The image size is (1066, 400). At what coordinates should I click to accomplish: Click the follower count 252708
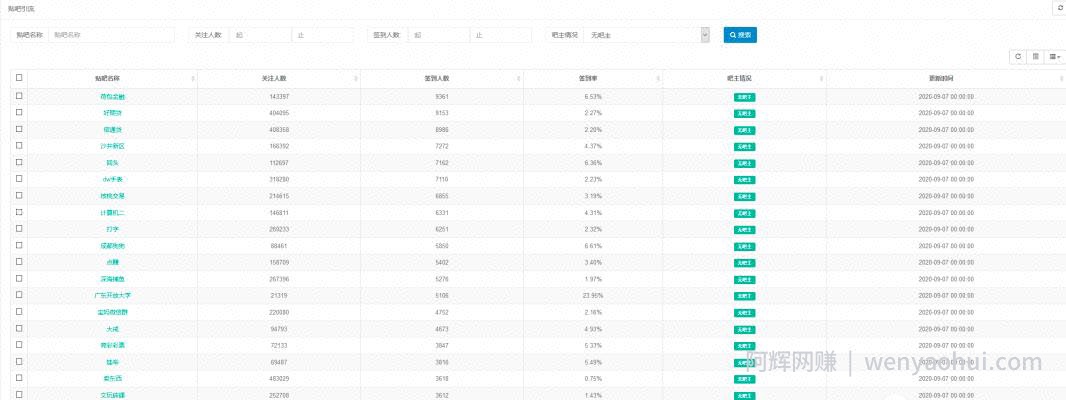tap(279, 395)
